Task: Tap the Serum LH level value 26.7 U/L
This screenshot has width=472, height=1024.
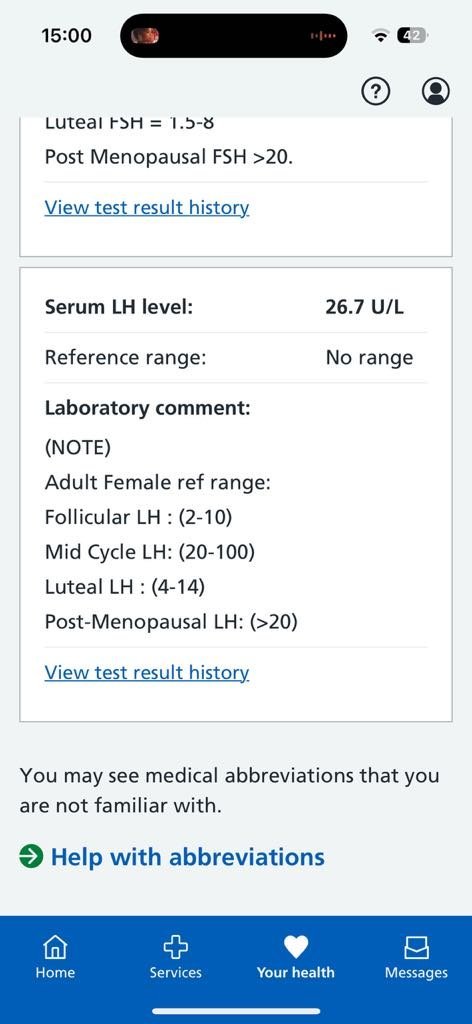Action: (364, 307)
